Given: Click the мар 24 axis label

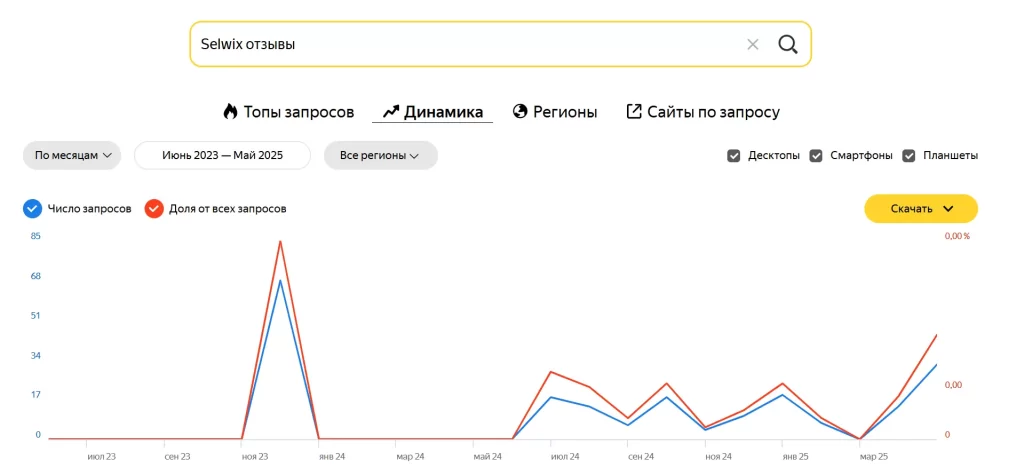Looking at the screenshot, I should [x=409, y=457].
